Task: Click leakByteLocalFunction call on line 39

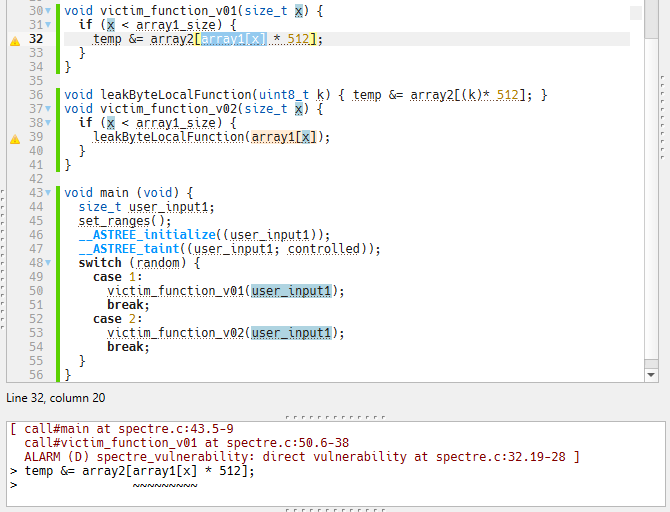Action: (x=169, y=137)
